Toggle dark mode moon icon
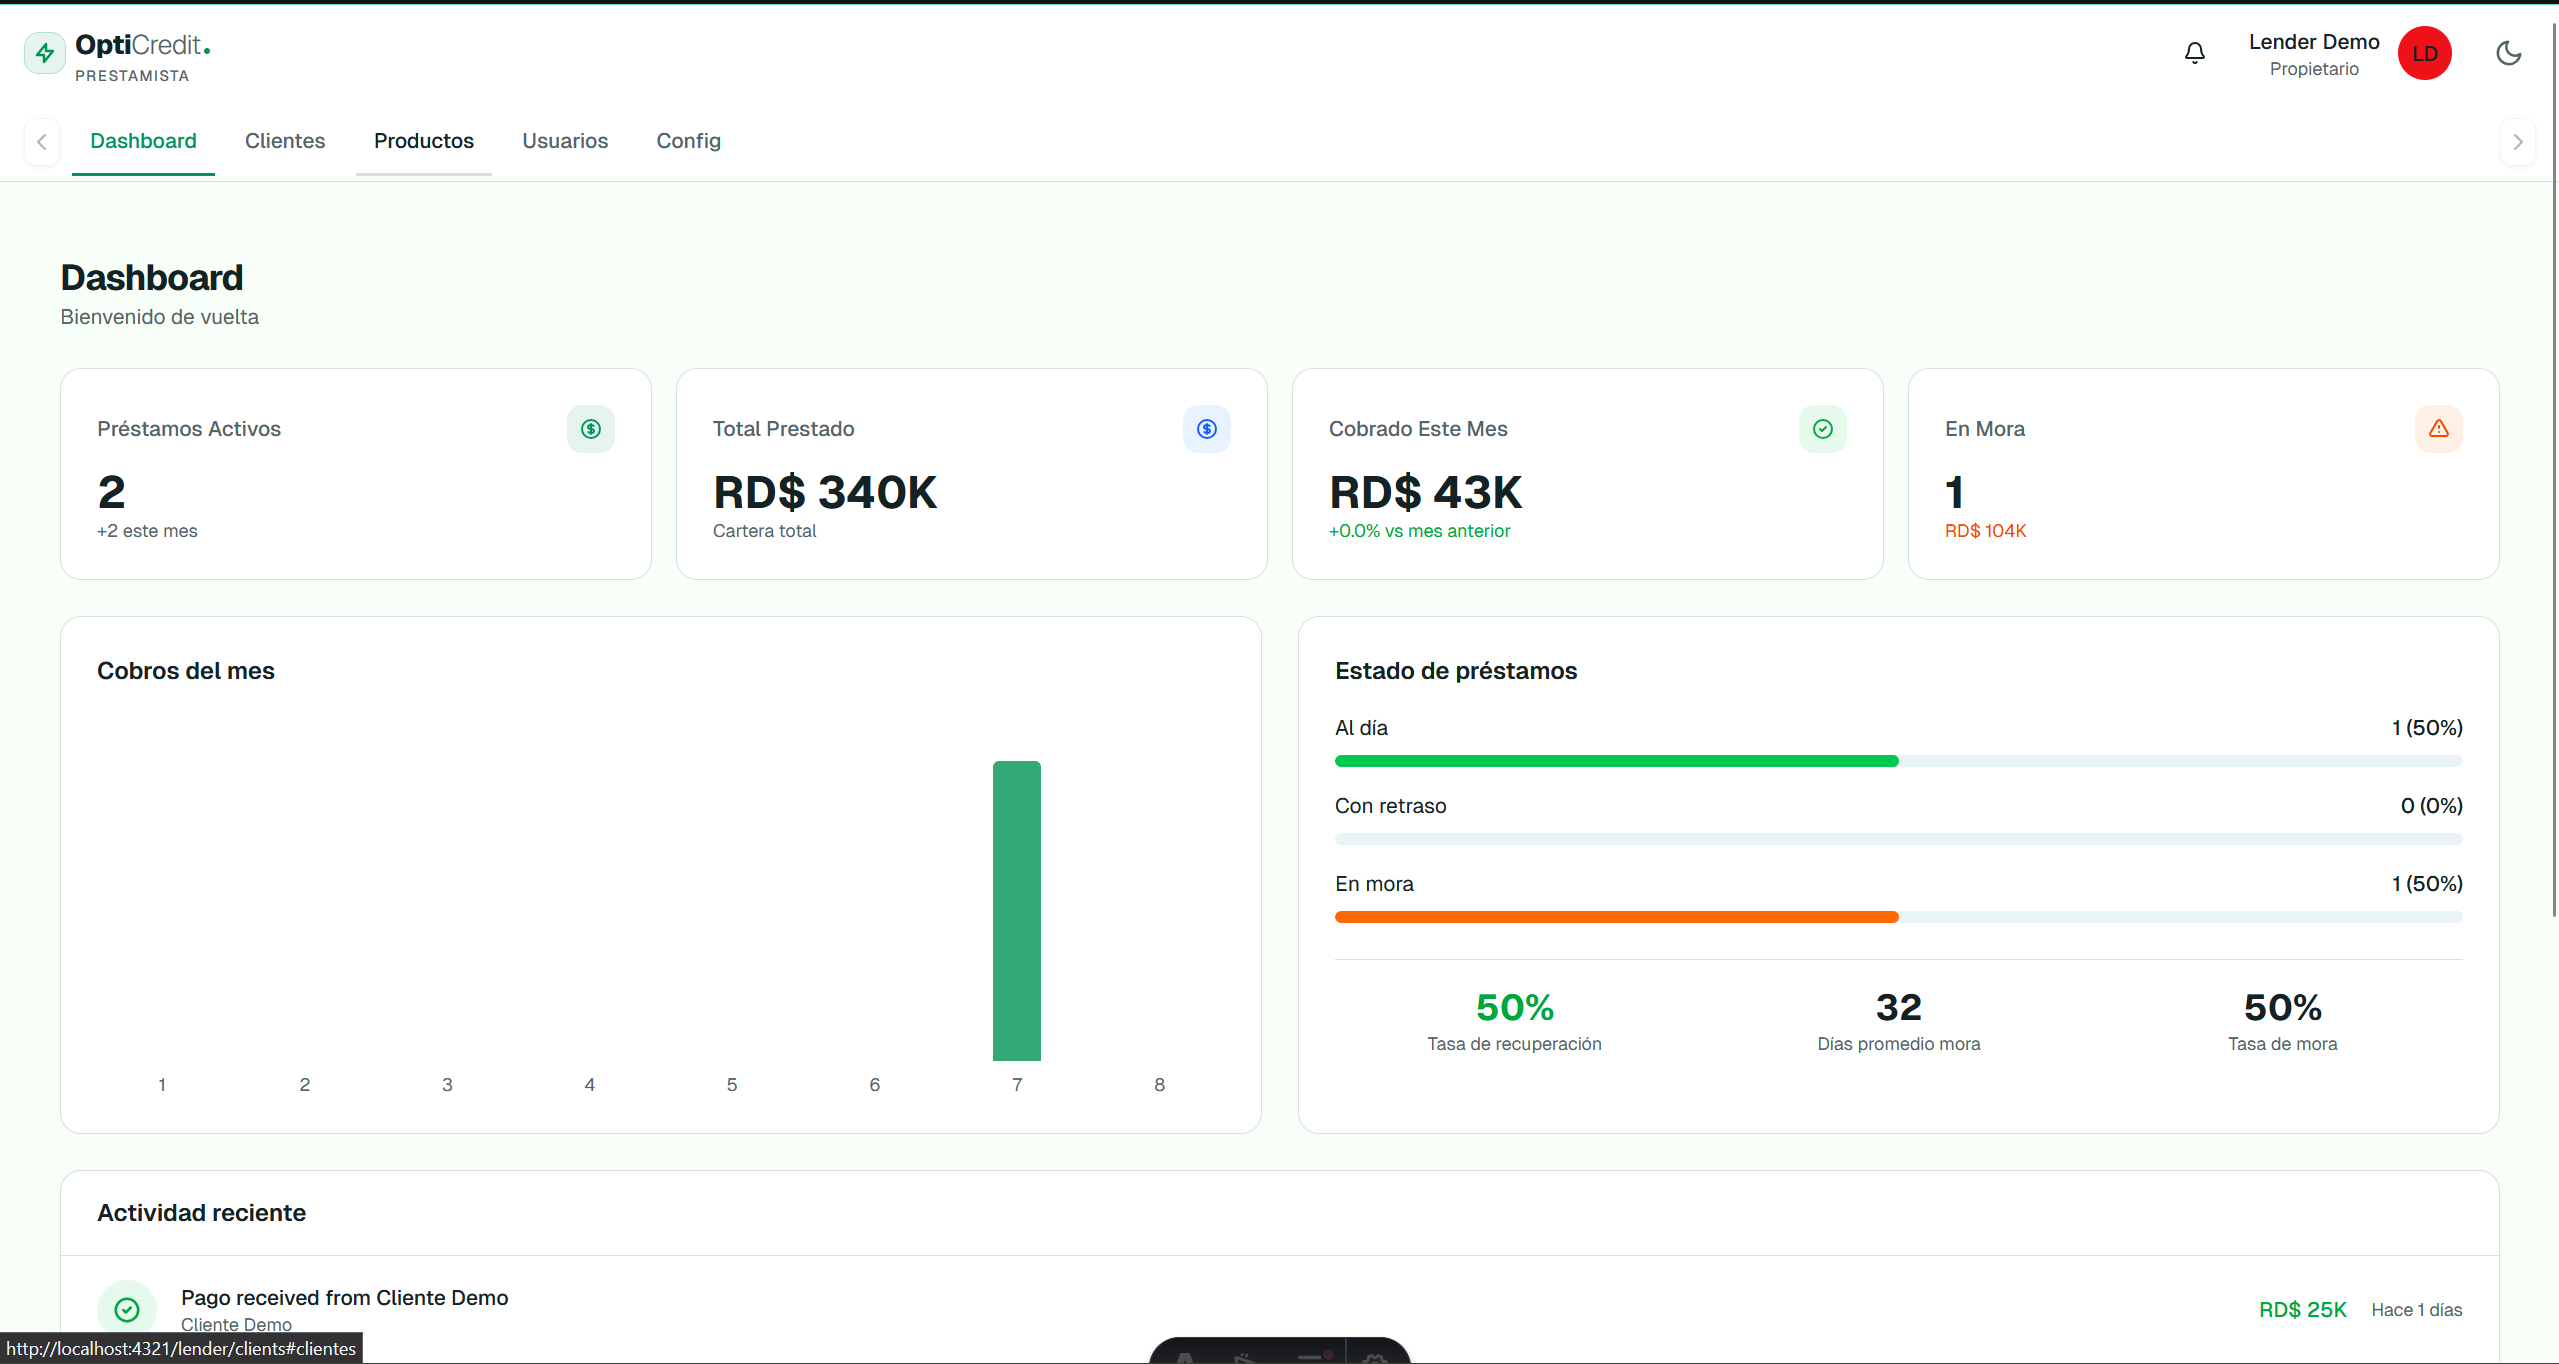The image size is (2559, 1364). coord(2508,53)
